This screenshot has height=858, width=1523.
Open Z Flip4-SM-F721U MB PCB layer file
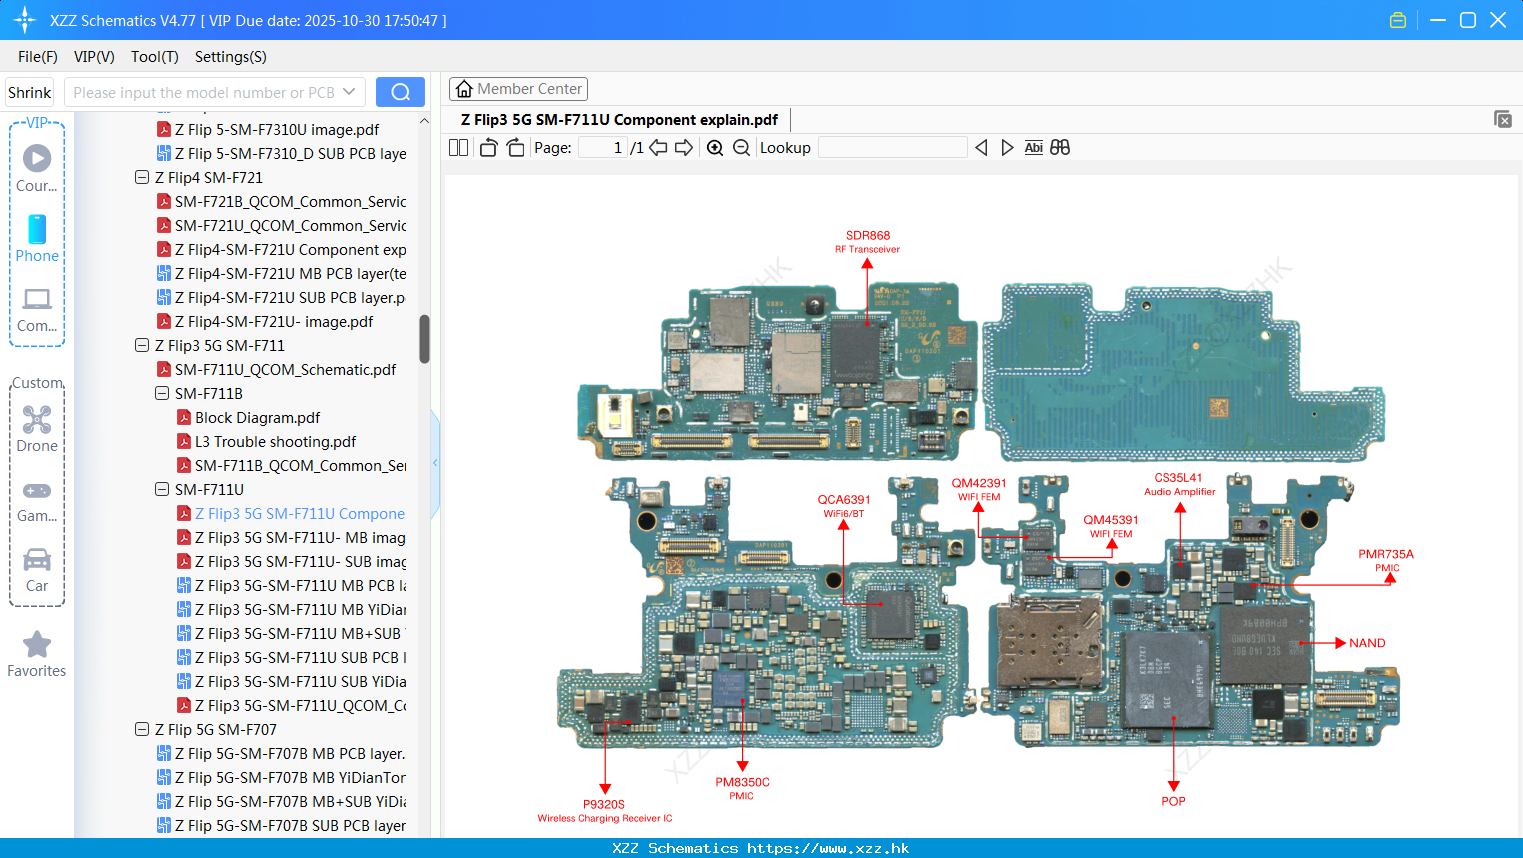[x=282, y=274]
